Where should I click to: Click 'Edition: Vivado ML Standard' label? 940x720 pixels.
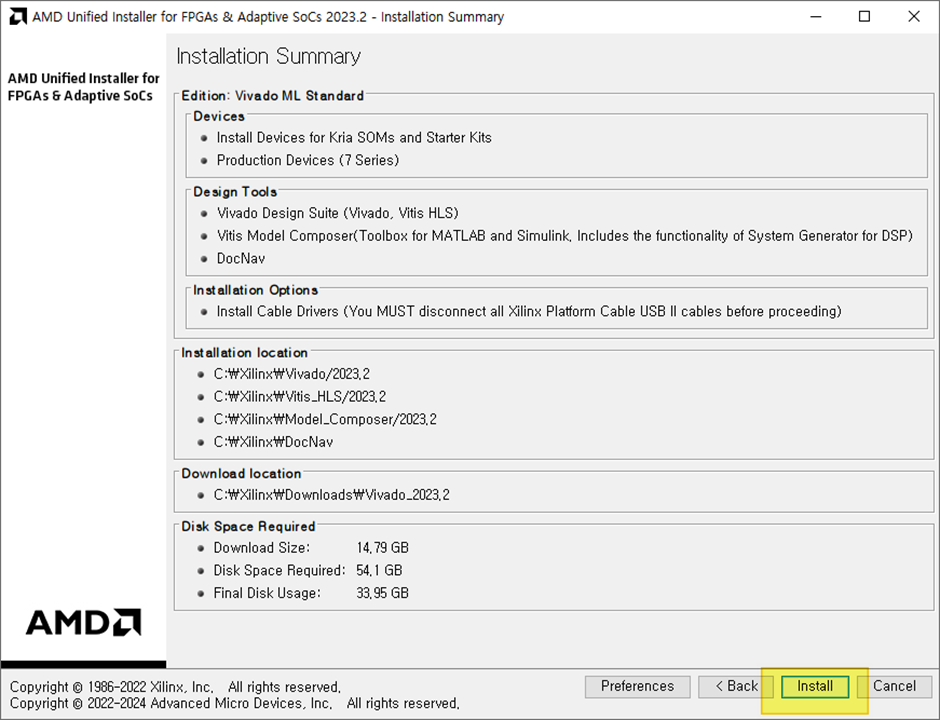(273, 96)
